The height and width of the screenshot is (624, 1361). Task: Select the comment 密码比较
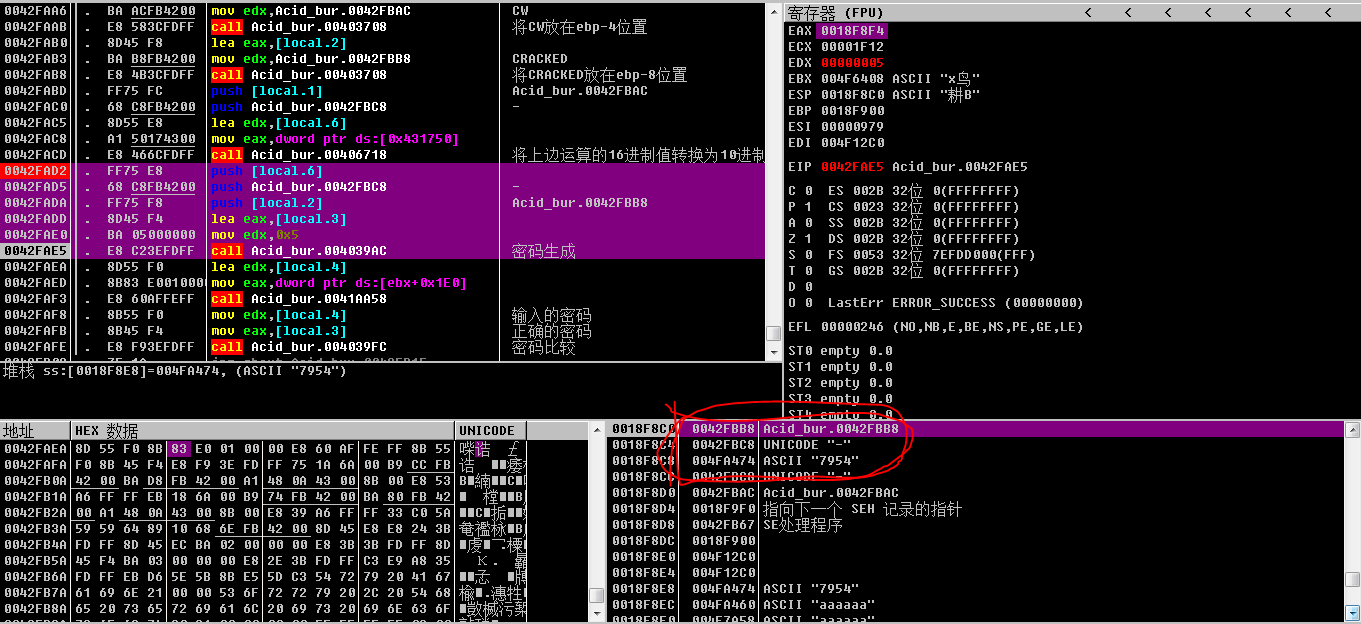click(543, 347)
